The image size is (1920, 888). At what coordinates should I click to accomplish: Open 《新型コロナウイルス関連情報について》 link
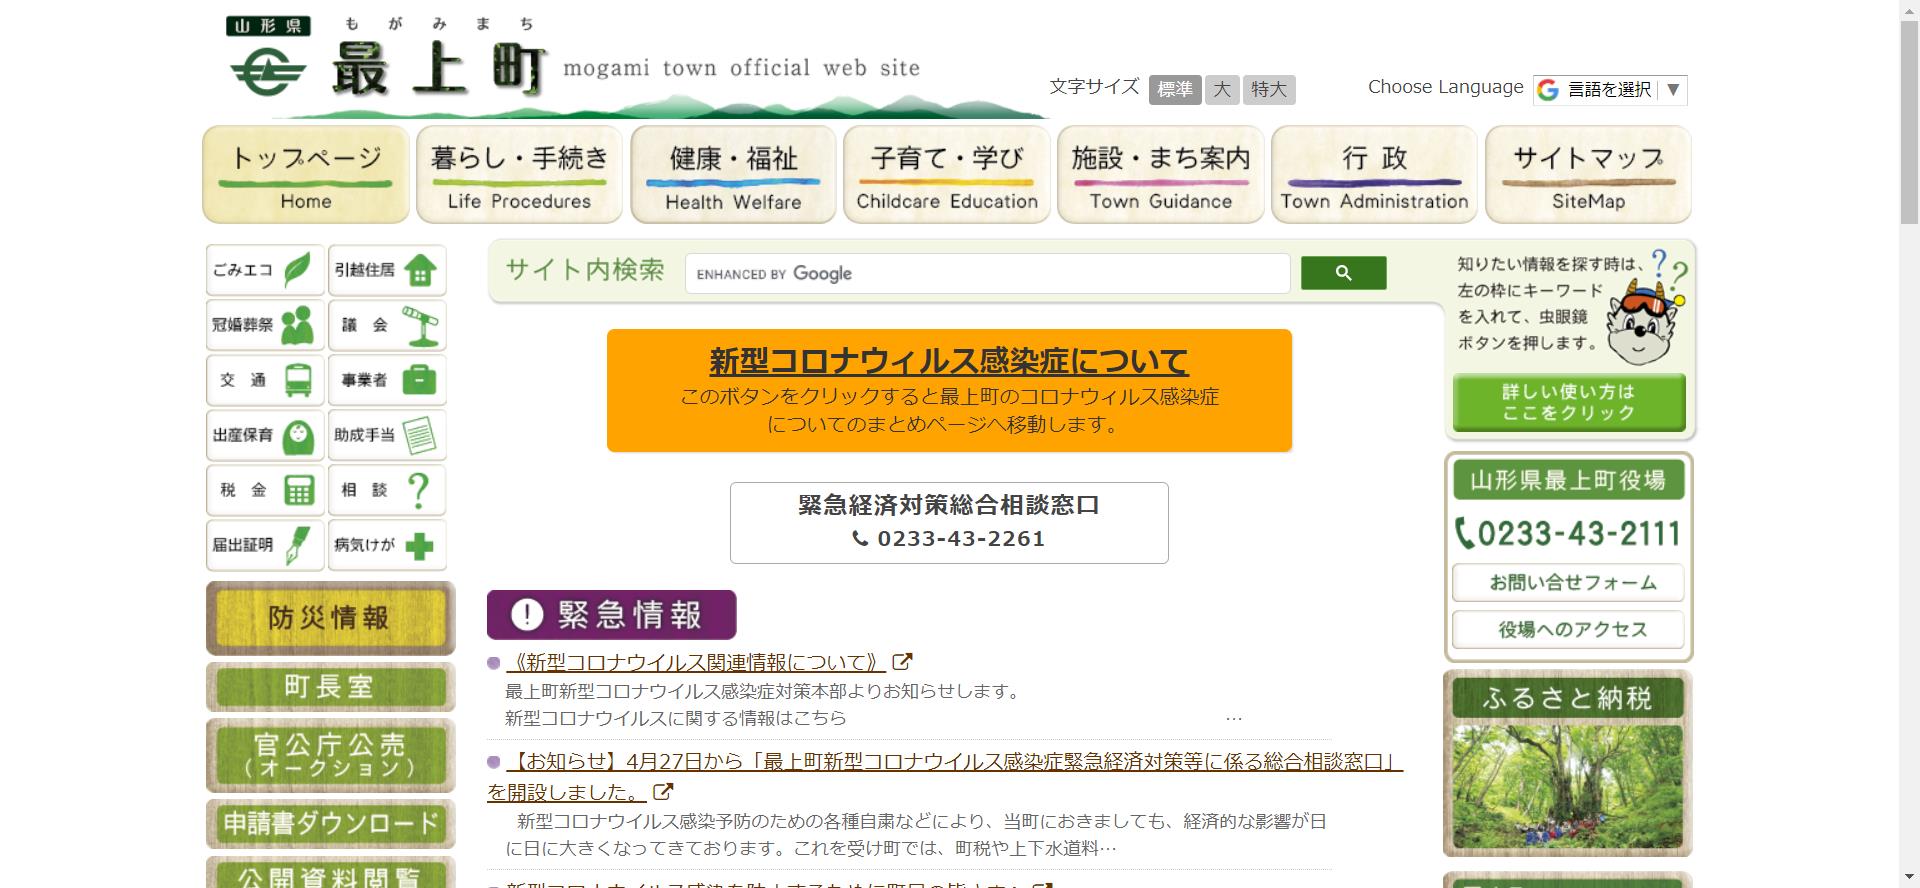(697, 662)
